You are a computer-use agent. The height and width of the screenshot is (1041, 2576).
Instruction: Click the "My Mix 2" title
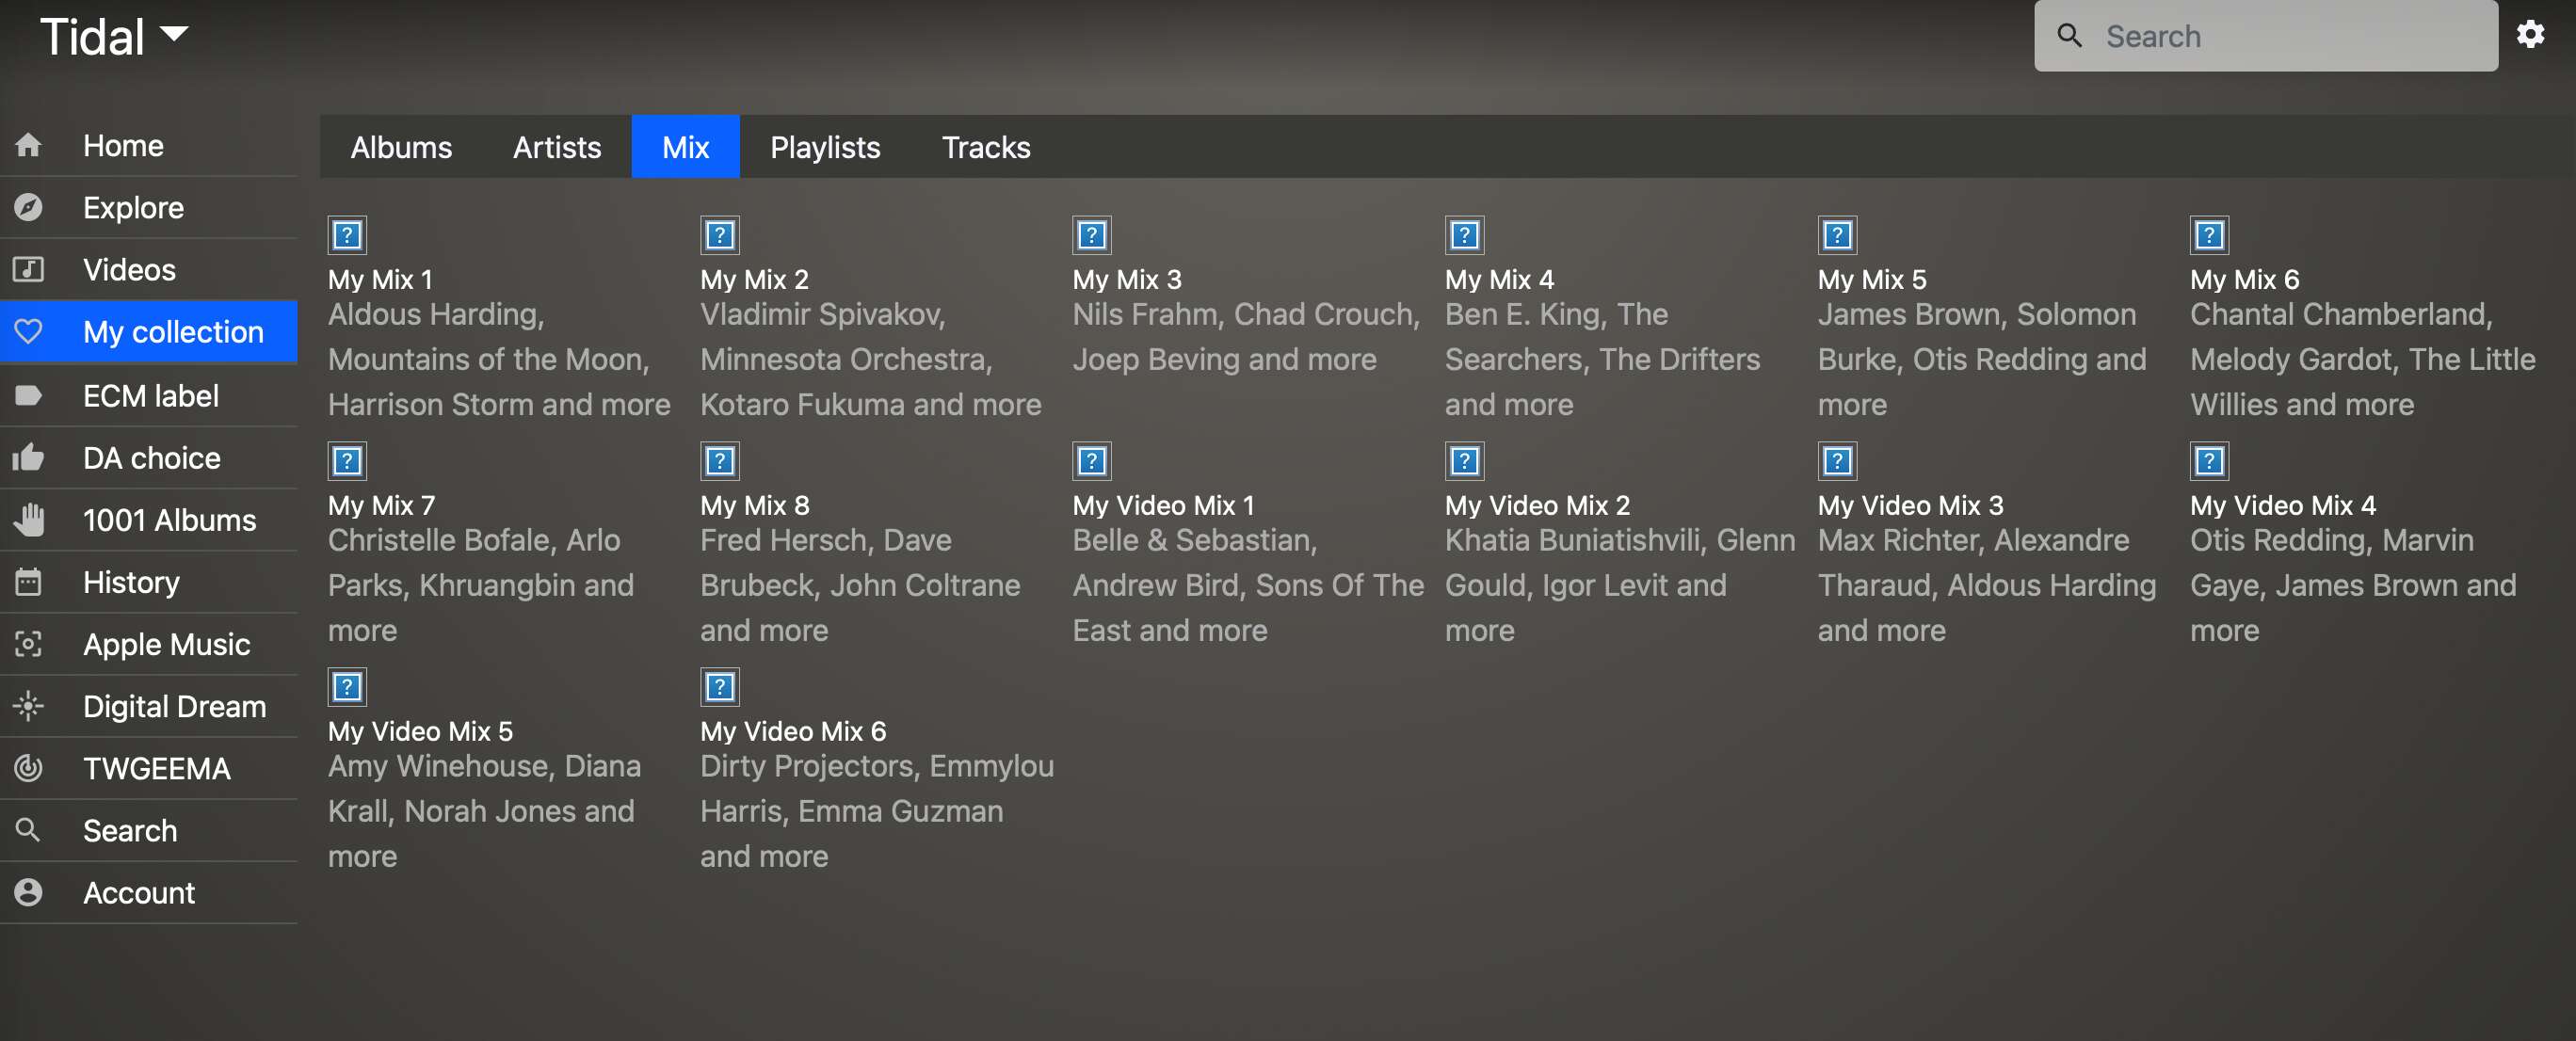tap(754, 279)
